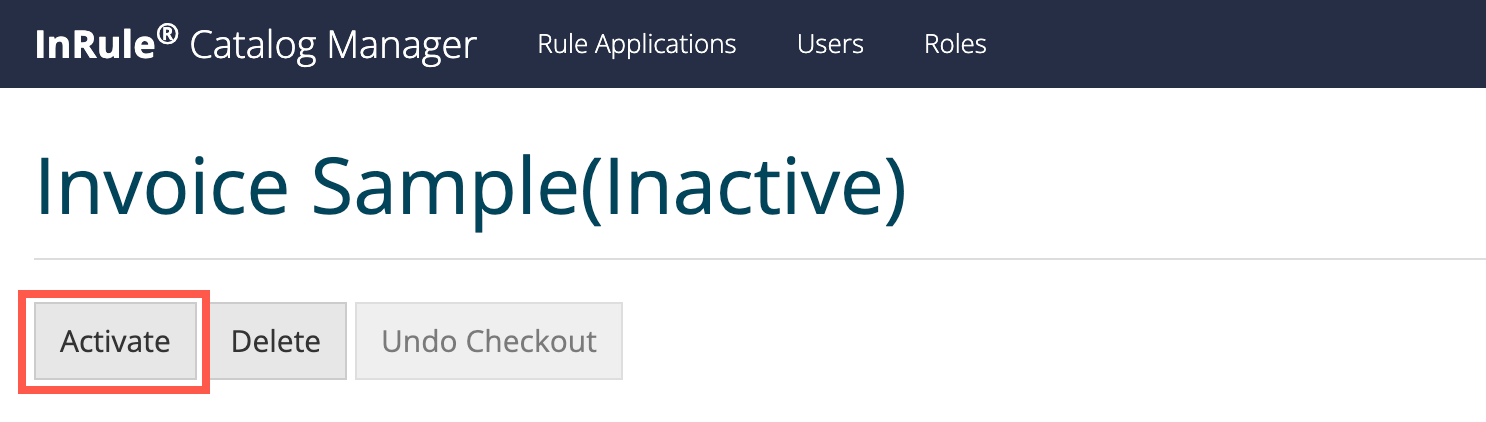Return home via the InRule brand text
Screen dimensions: 1486x422
105,45
